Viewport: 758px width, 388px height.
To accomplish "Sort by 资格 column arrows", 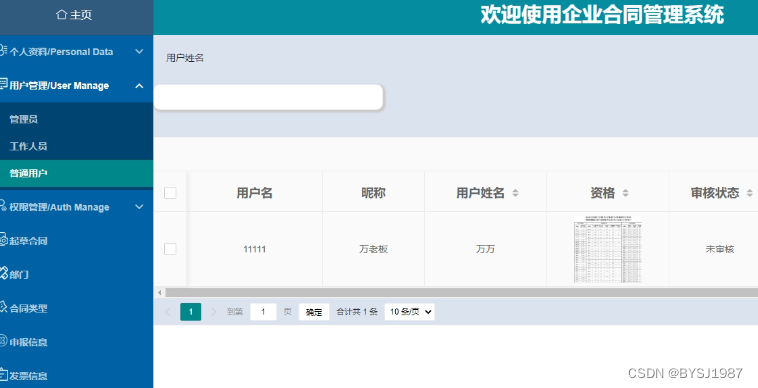I will 625,193.
